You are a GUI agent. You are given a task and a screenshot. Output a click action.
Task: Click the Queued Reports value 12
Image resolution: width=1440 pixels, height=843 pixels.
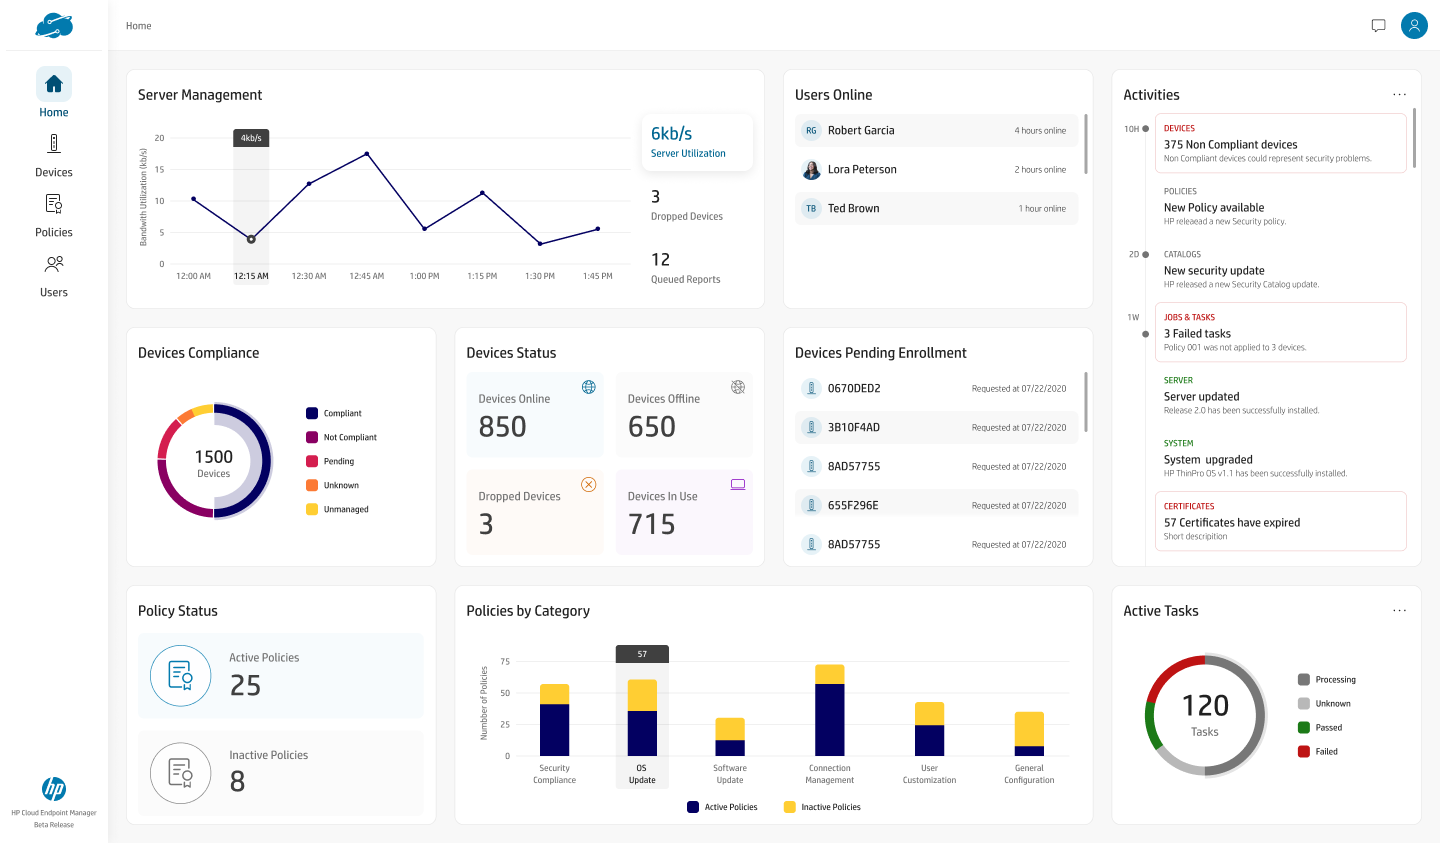661,260
